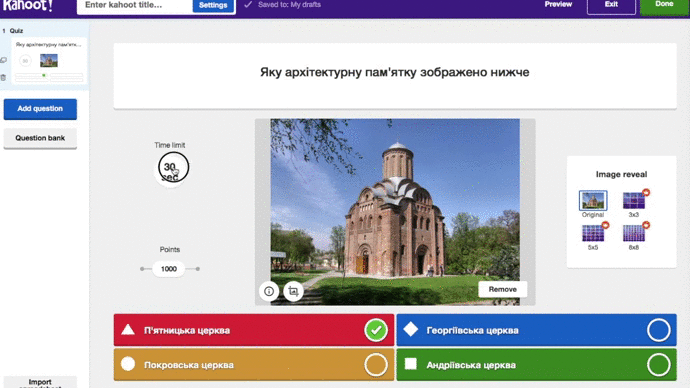This screenshot has height=388, width=690.
Task: Click the premium badge on 8x8 reveal
Action: click(x=646, y=225)
